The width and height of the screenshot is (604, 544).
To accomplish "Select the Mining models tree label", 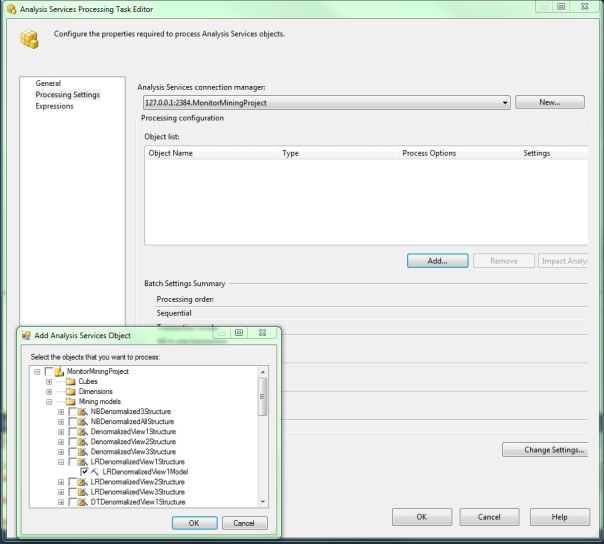I will pyautogui.click(x=99, y=401).
